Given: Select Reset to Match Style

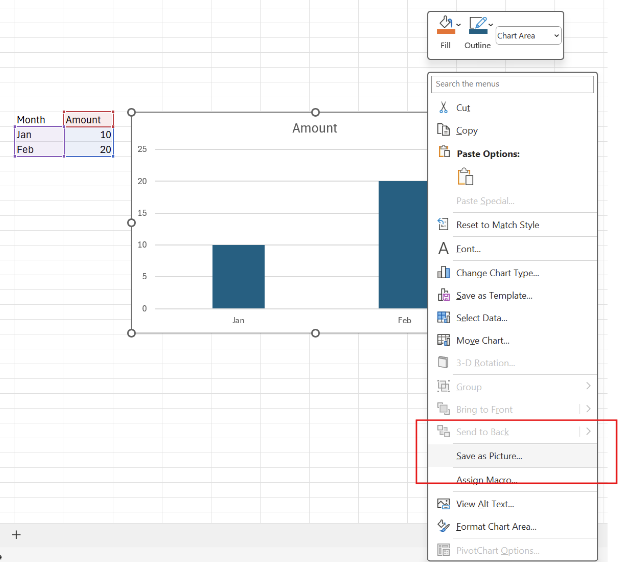Looking at the screenshot, I should coord(498,225).
